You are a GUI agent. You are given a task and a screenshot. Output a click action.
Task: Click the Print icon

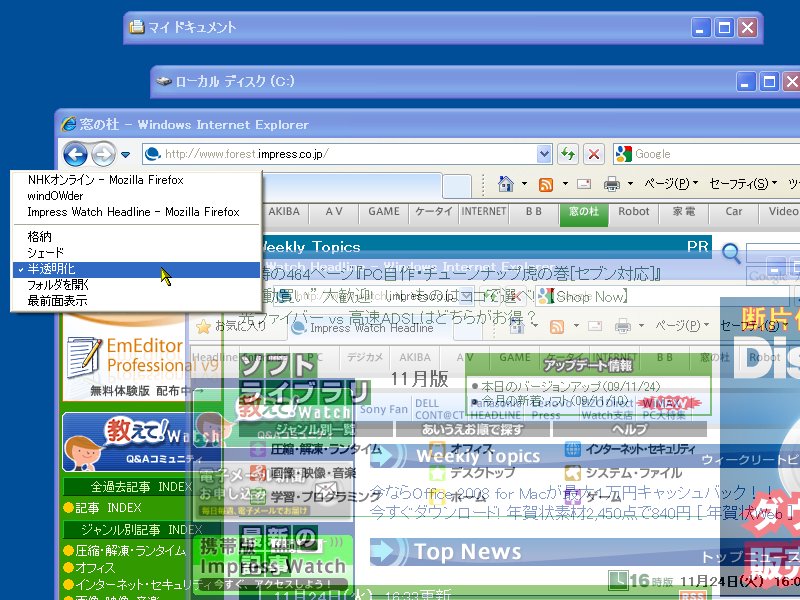click(611, 186)
